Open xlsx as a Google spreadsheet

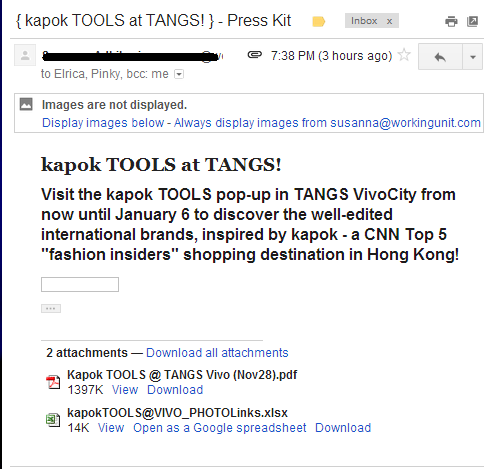(219, 428)
